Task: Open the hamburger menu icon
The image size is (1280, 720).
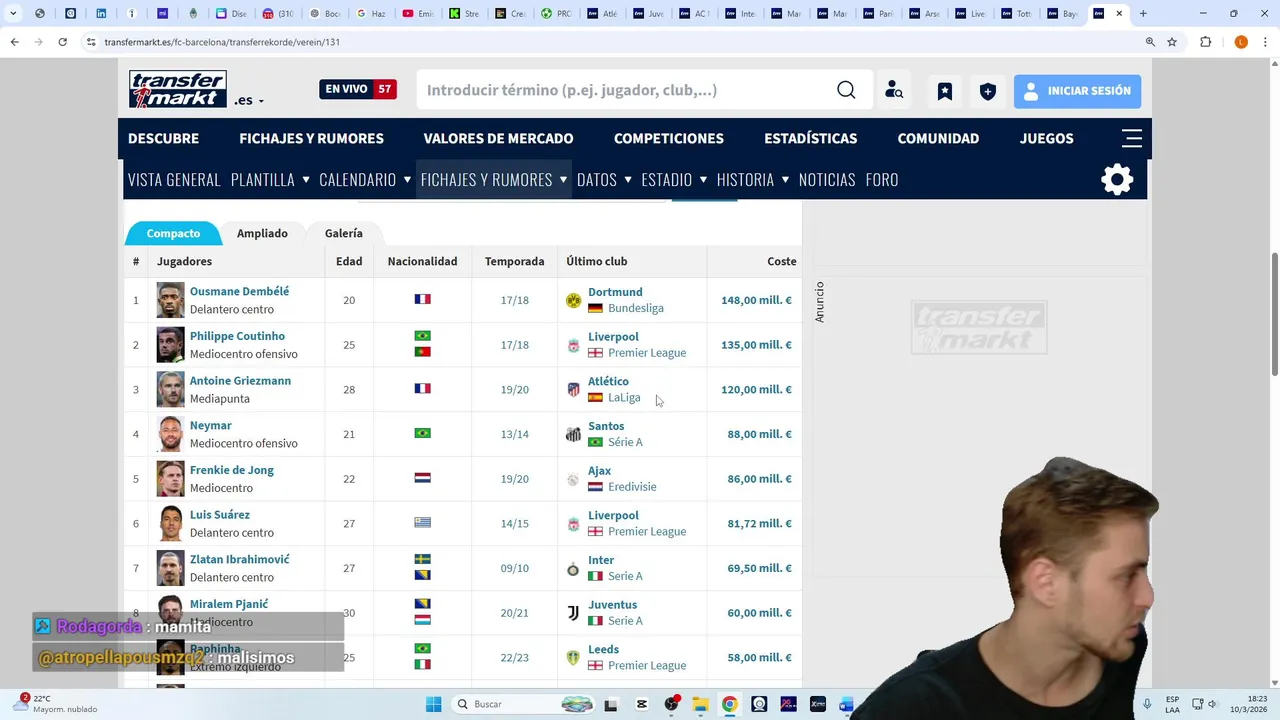Action: [1132, 138]
